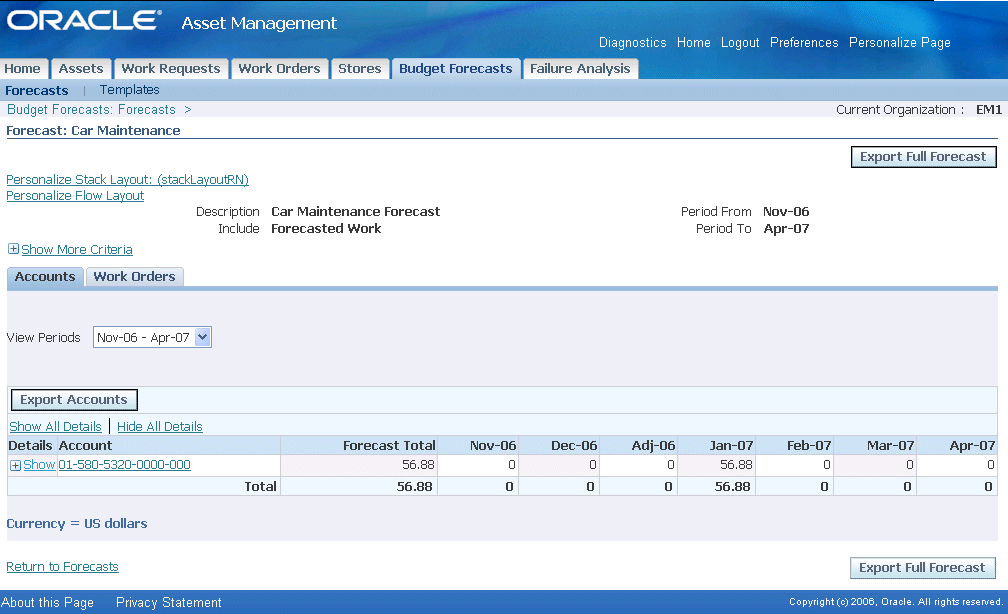Click Period To value Apr-07
Image resolution: width=1008 pixels, height=614 pixels.
(x=786, y=229)
